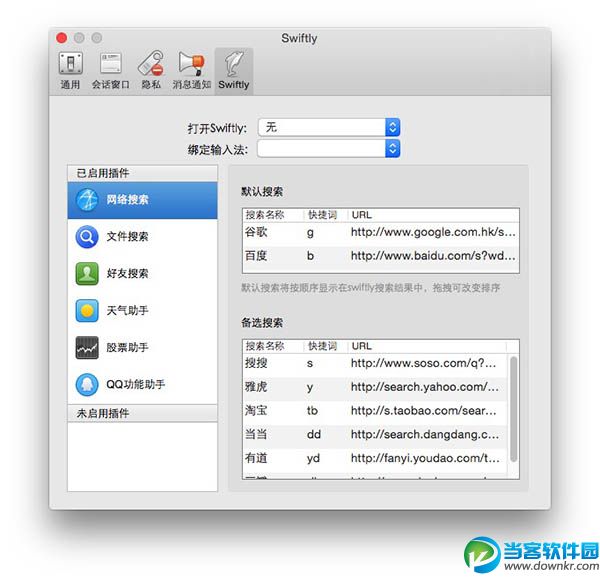
Task: Select the QQ功能助手 plugin label
Action: 136,384
